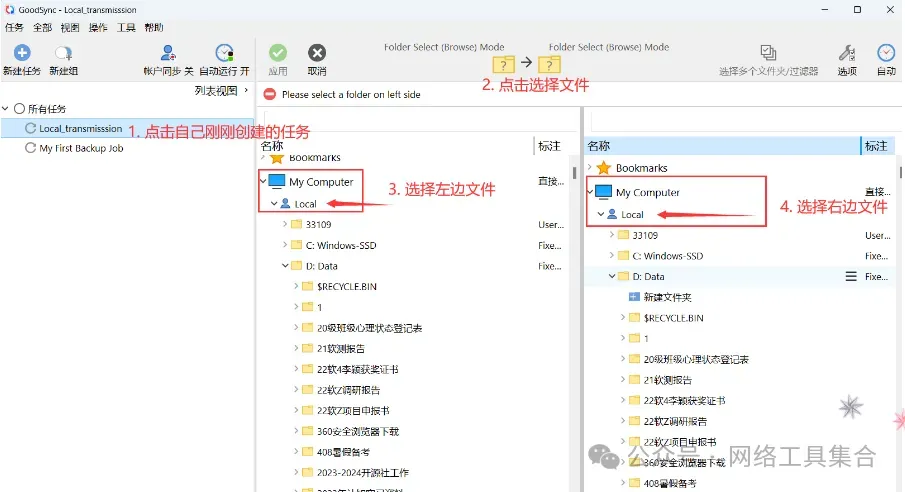
Task: Click Local user icon in right pane
Action: (x=612, y=214)
